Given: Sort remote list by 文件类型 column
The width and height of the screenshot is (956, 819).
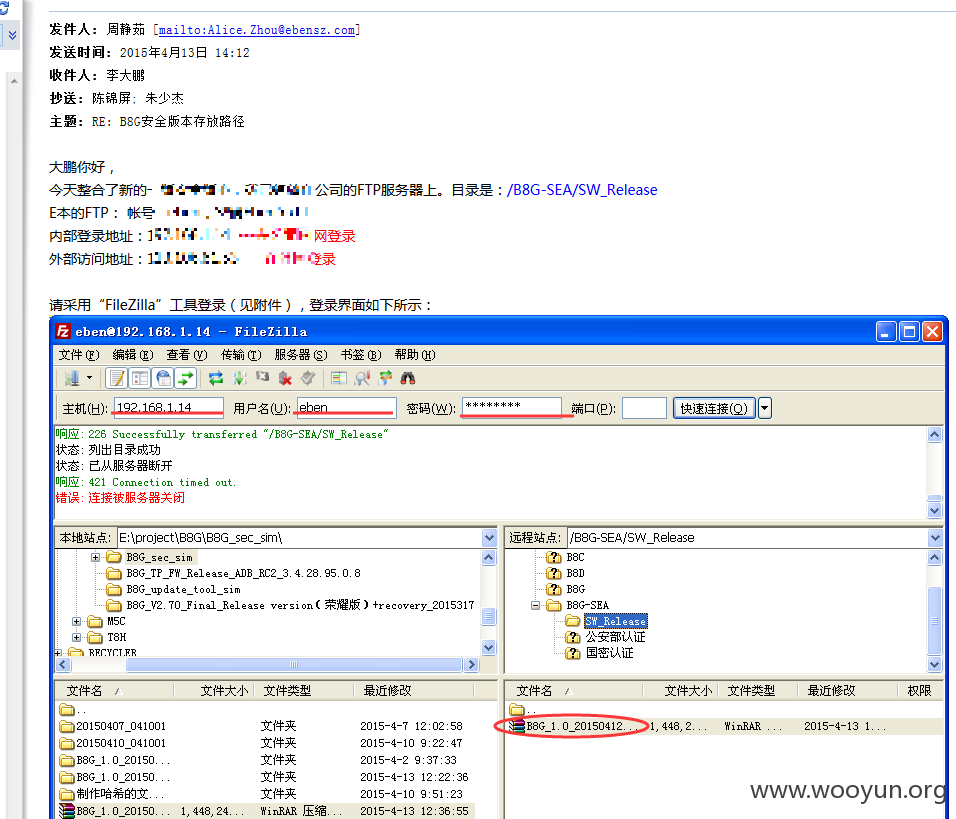Looking at the screenshot, I should tap(751, 691).
